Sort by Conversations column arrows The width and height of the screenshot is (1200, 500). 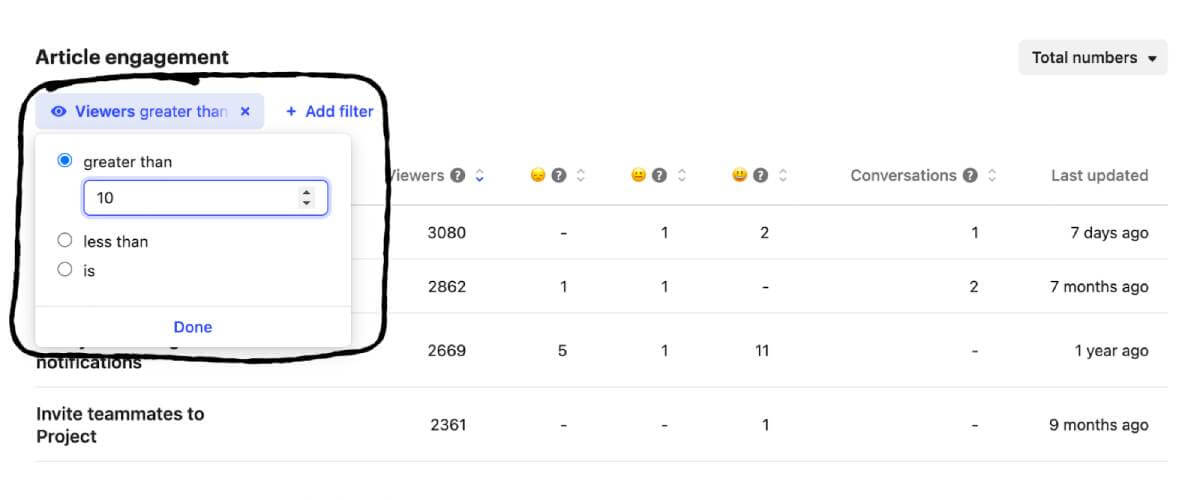pyautogui.click(x=992, y=176)
